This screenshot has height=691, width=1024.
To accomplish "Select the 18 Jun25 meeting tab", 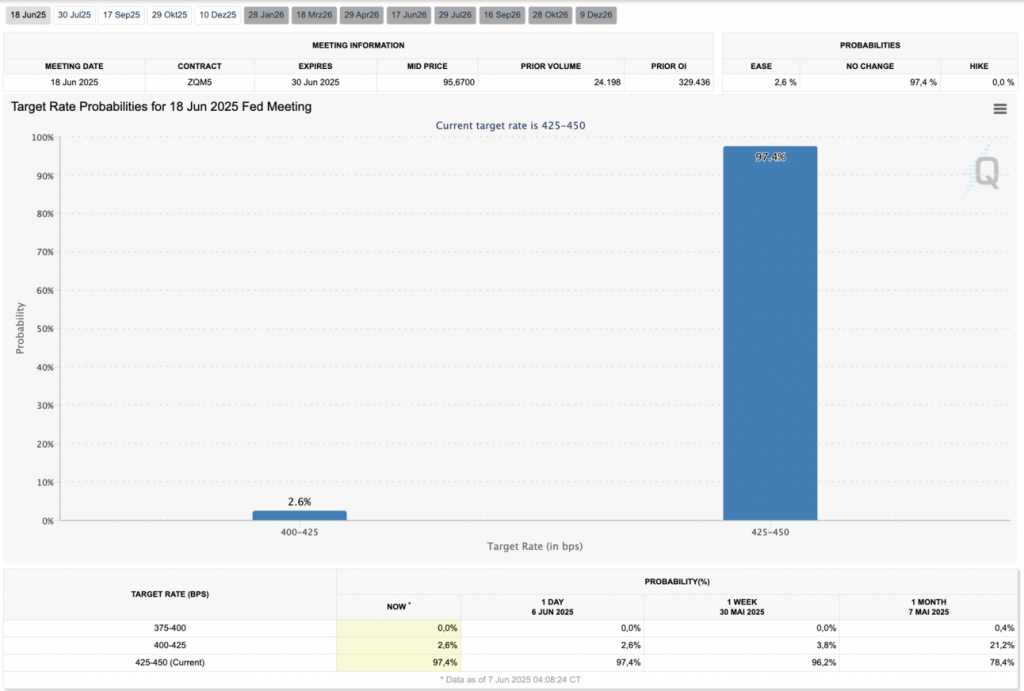I will (x=27, y=15).
